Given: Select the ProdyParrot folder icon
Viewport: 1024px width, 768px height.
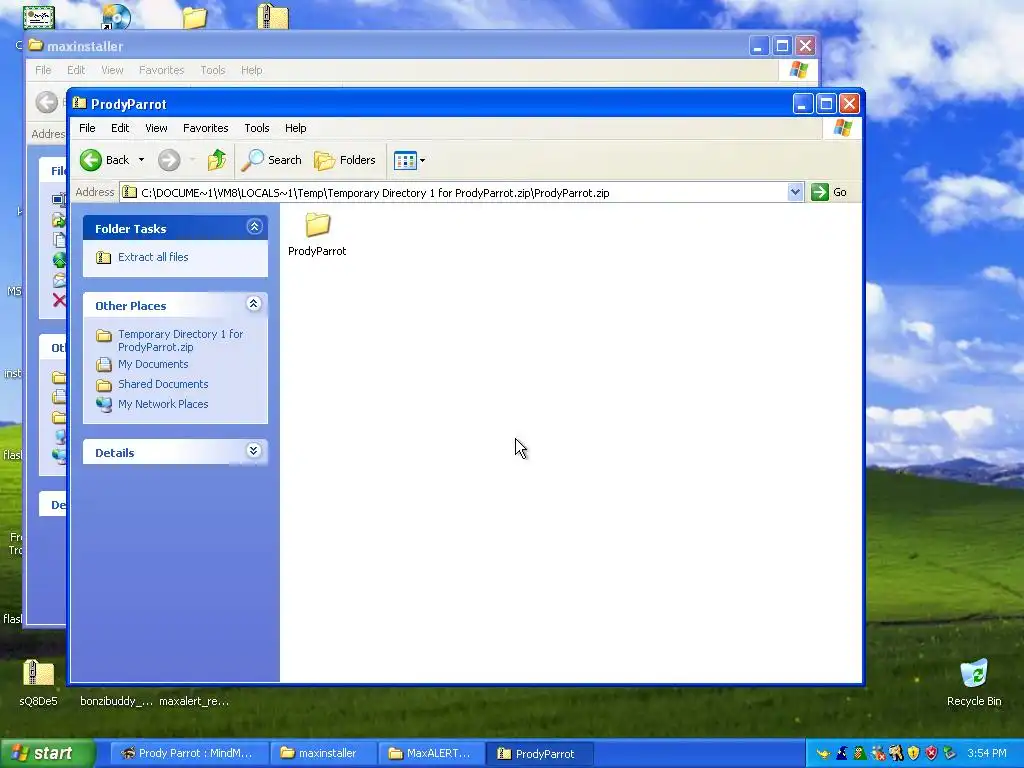Looking at the screenshot, I should click(317, 225).
